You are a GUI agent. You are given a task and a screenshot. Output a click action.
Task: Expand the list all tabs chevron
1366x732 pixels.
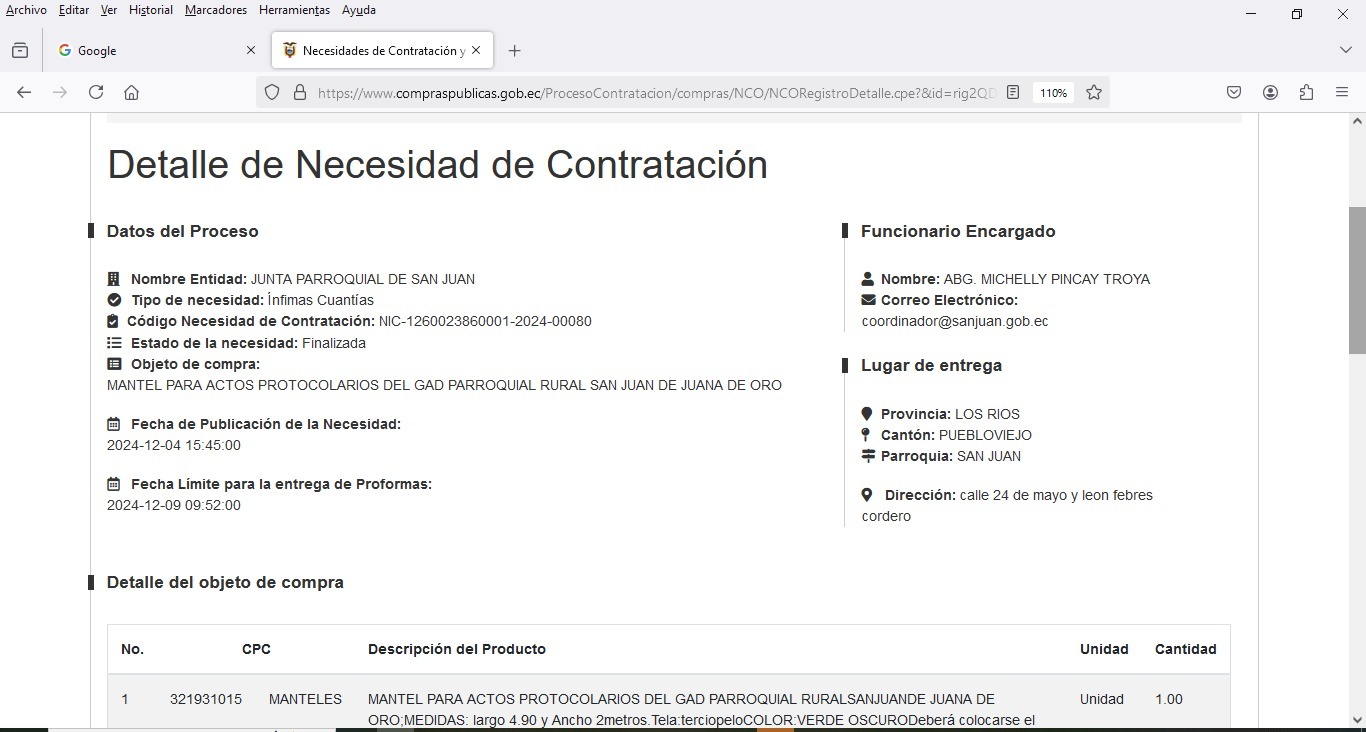[1345, 50]
